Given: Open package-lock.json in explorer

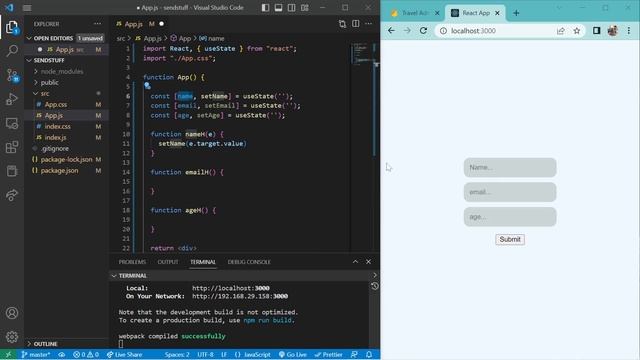Looking at the screenshot, I should 66,160.
